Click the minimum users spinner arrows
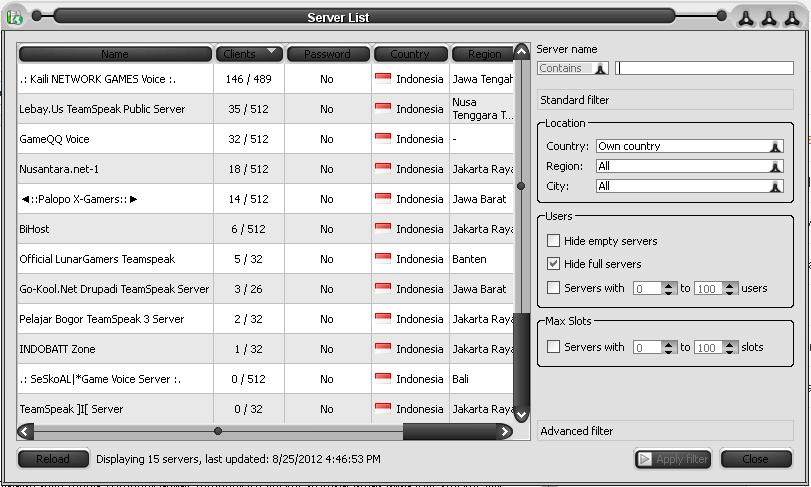 pos(668,288)
